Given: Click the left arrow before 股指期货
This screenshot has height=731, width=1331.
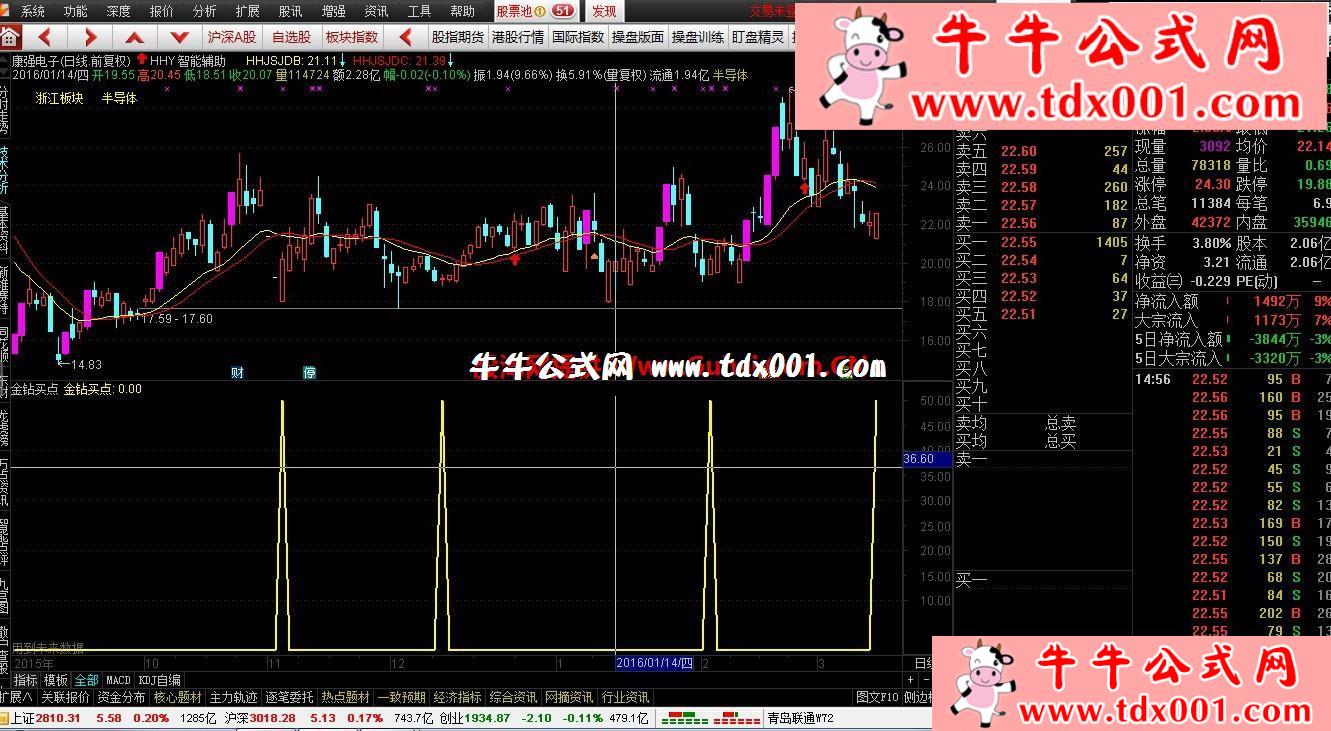Looking at the screenshot, I should 407,37.
